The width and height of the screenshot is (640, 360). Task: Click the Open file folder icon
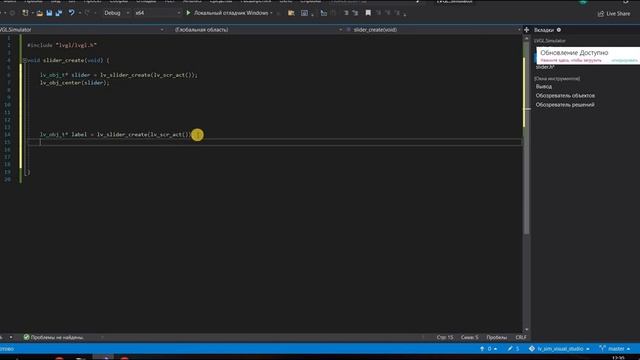40,13
